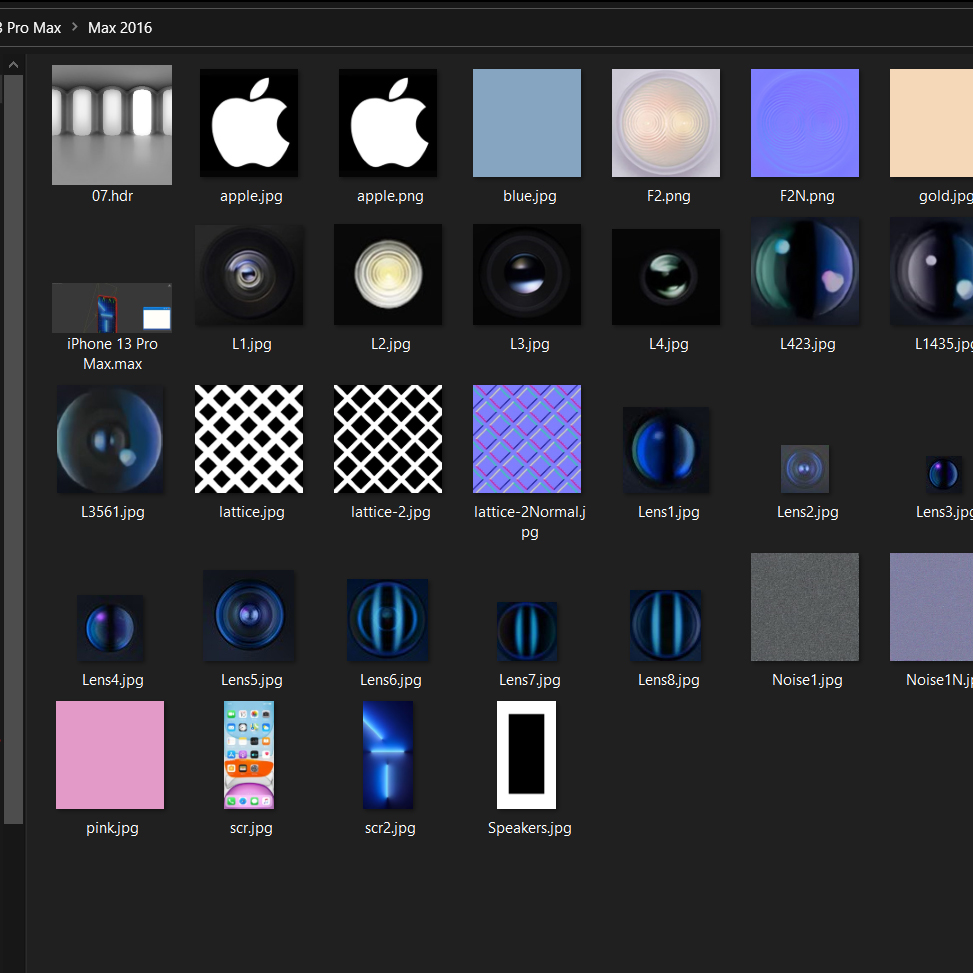Select the Lens8.jpg file
Screen dimensions: 973x973
666,626
